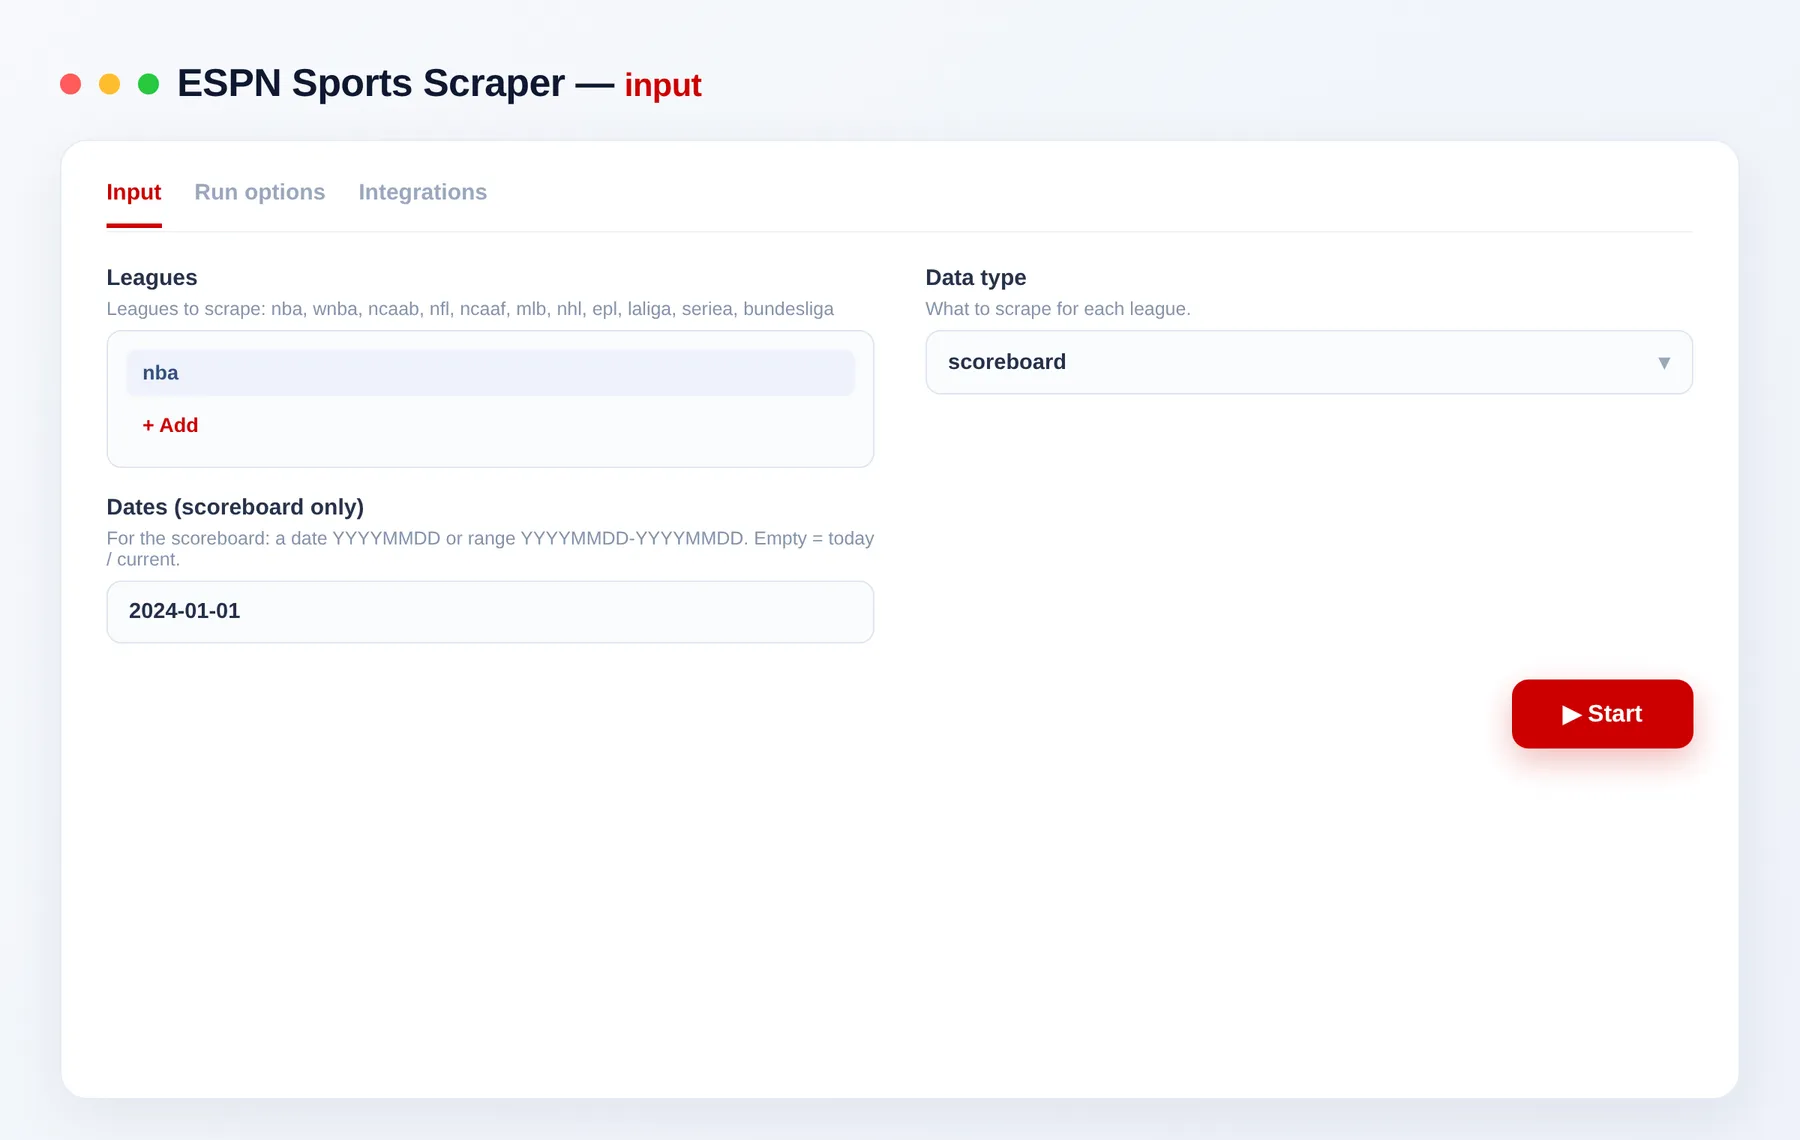Open the Run options tab
Viewport: 1800px width, 1140px height.
[260, 192]
